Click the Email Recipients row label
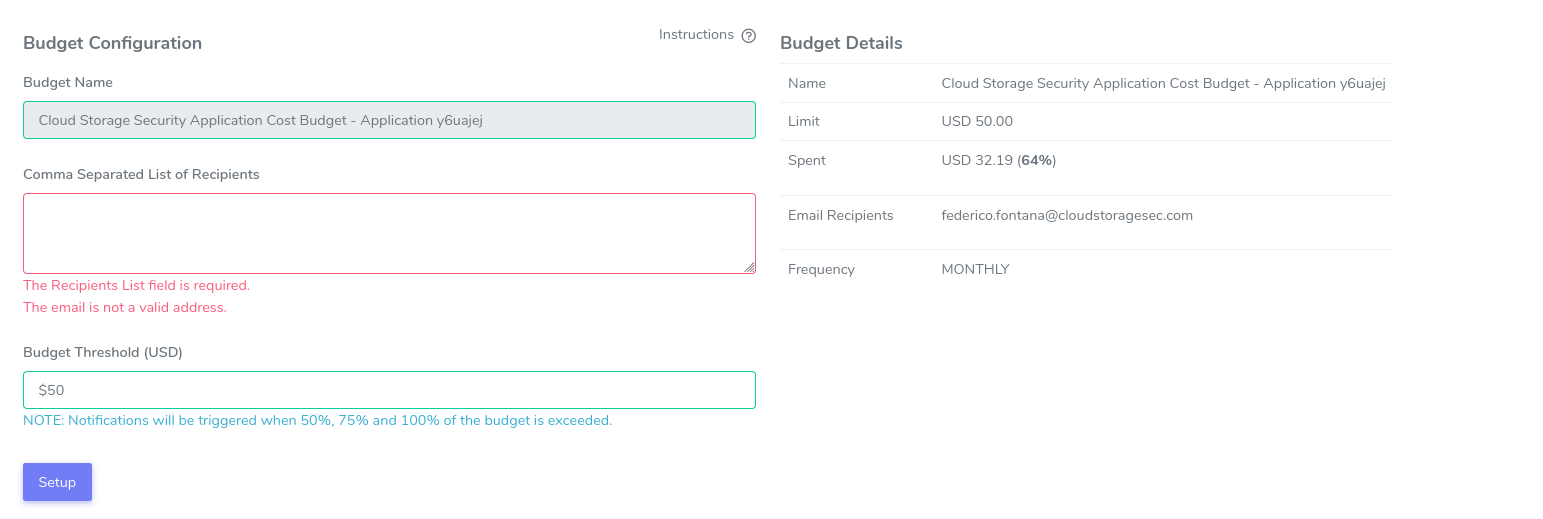The height and width of the screenshot is (519, 1543). coord(840,215)
